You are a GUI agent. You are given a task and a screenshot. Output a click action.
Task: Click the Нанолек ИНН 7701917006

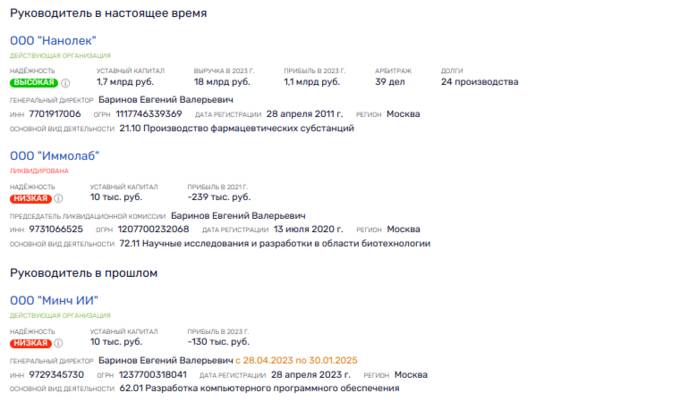pos(55,114)
